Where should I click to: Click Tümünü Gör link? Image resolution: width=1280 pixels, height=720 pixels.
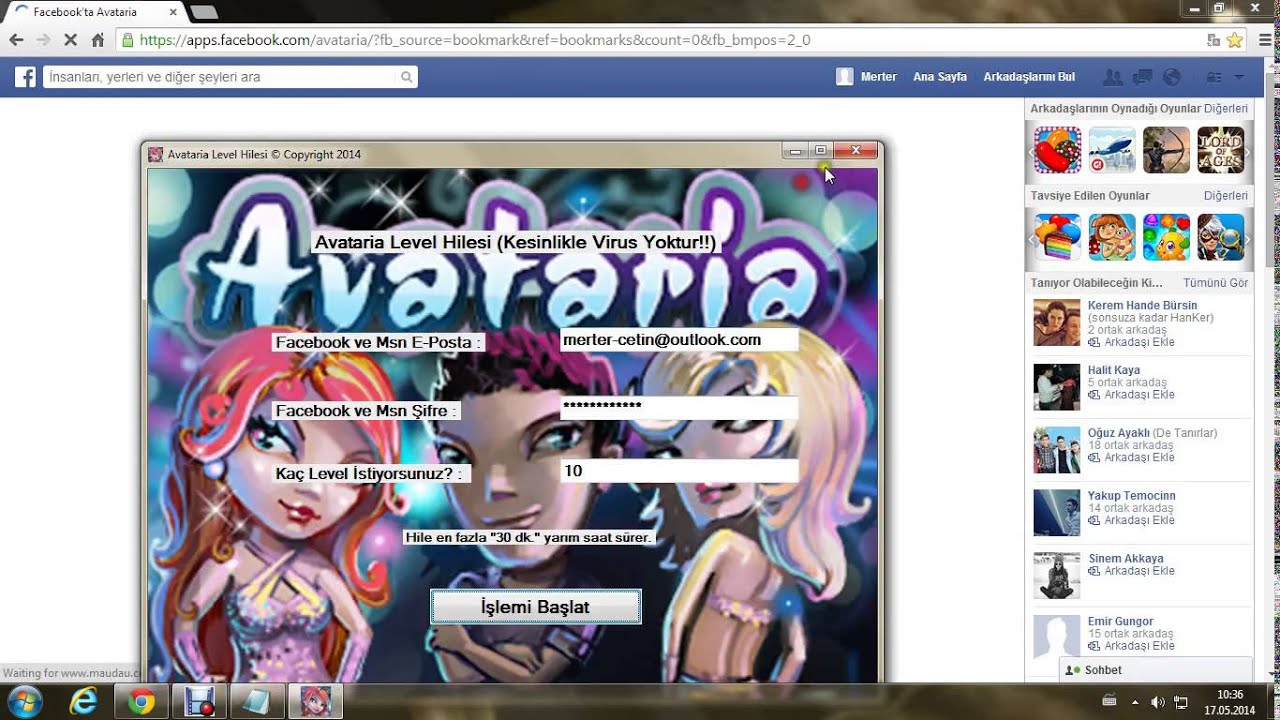[x=1216, y=283]
